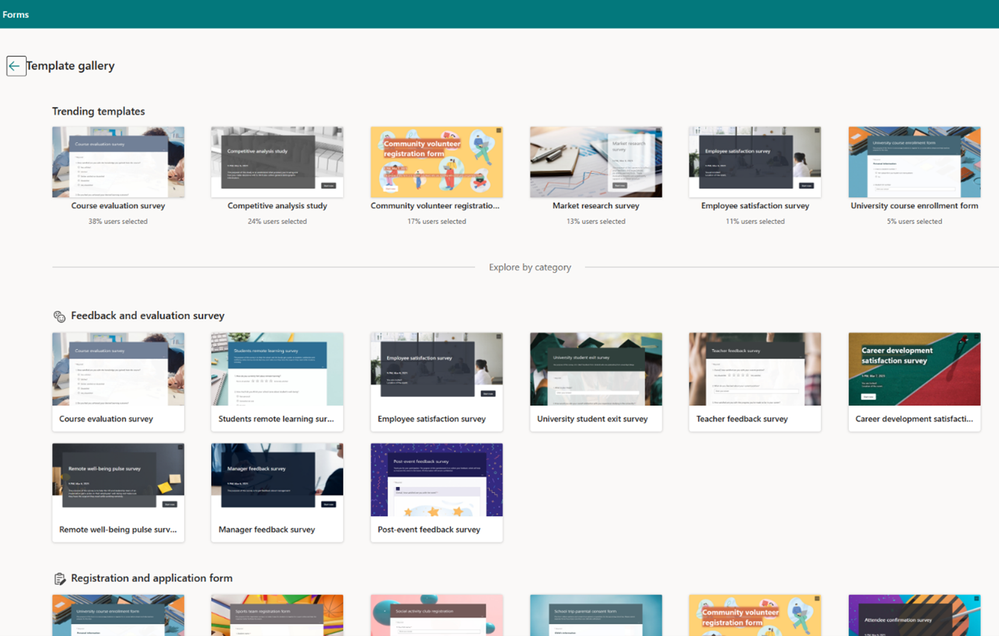Select the University student exit survey card
The image size is (999, 636).
tap(596, 382)
